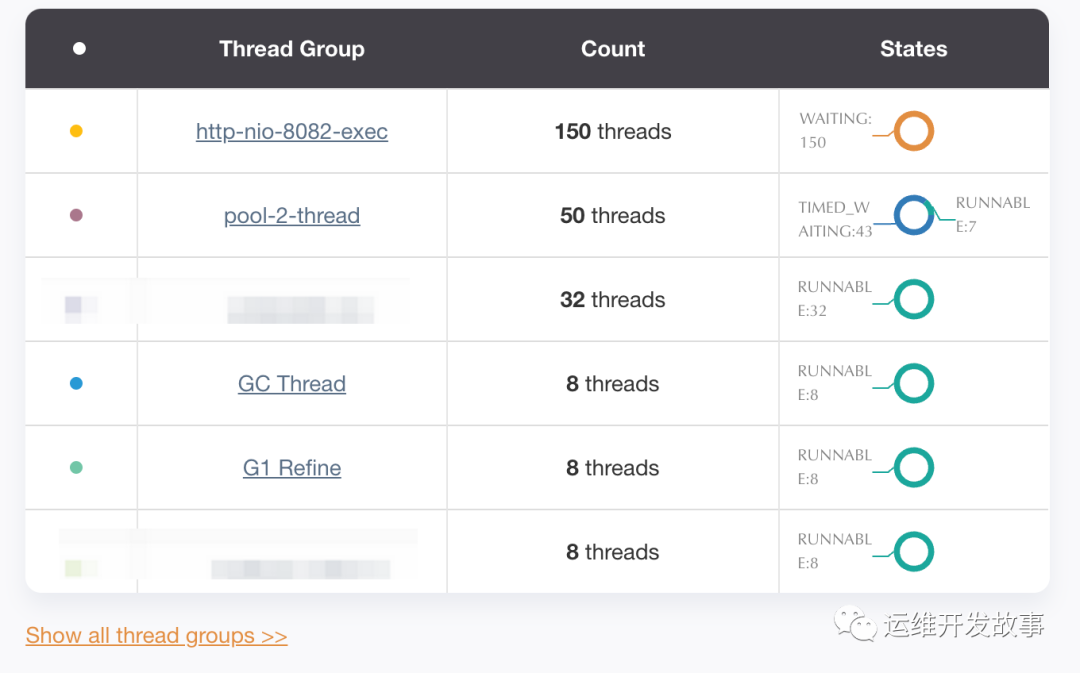Image resolution: width=1080 pixels, height=673 pixels.
Task: Click the white dot in table header
Action: [79, 49]
